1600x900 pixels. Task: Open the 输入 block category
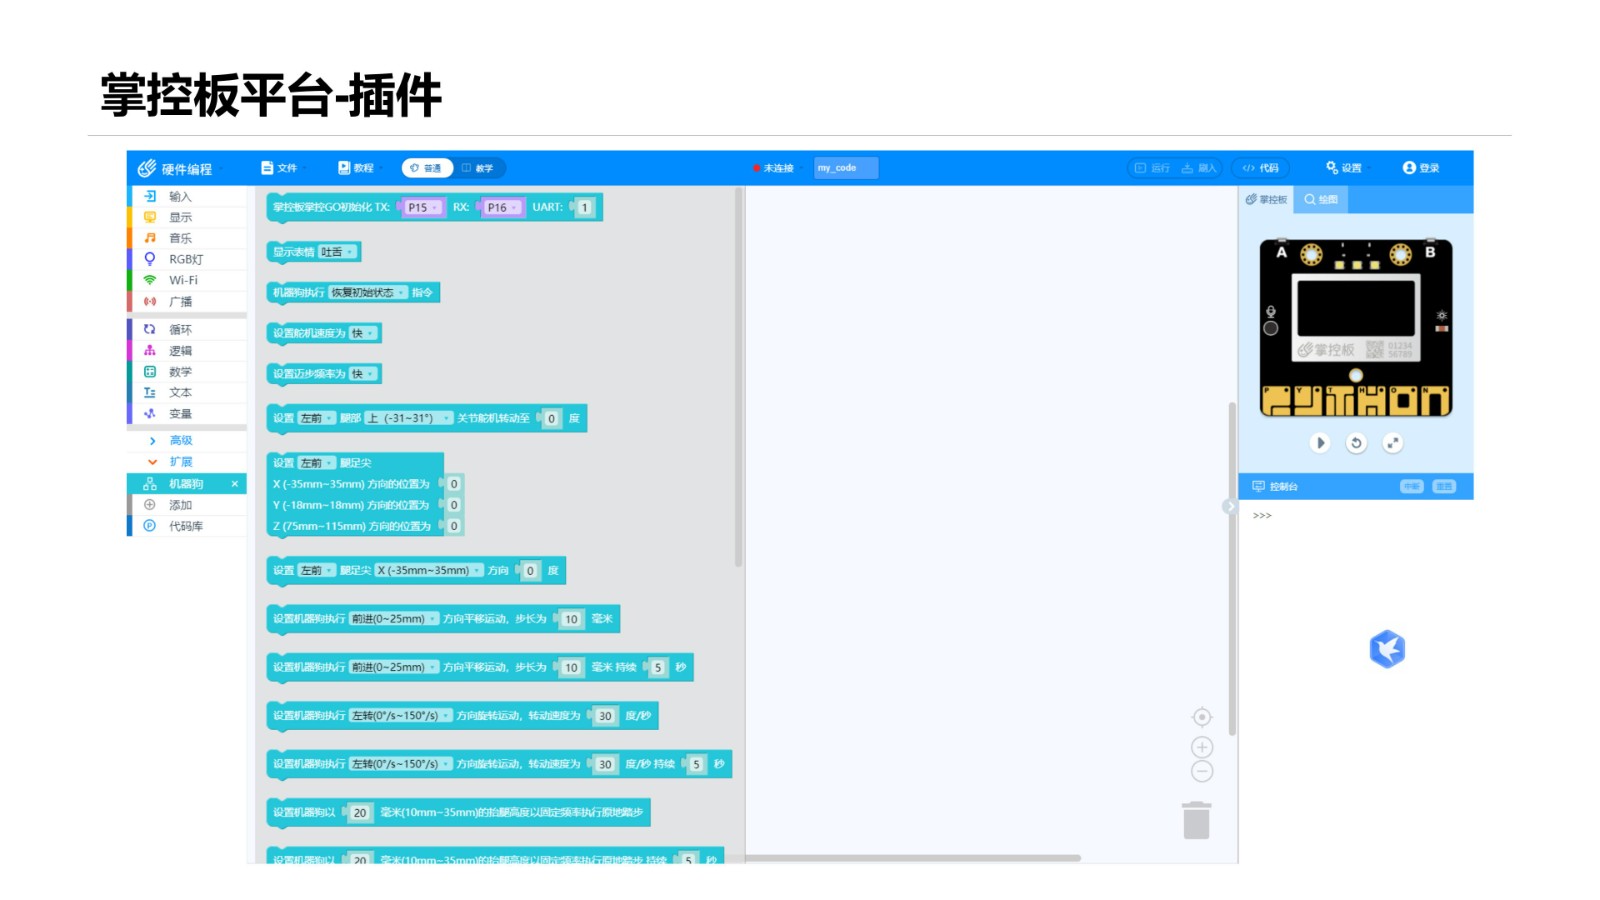pos(187,196)
